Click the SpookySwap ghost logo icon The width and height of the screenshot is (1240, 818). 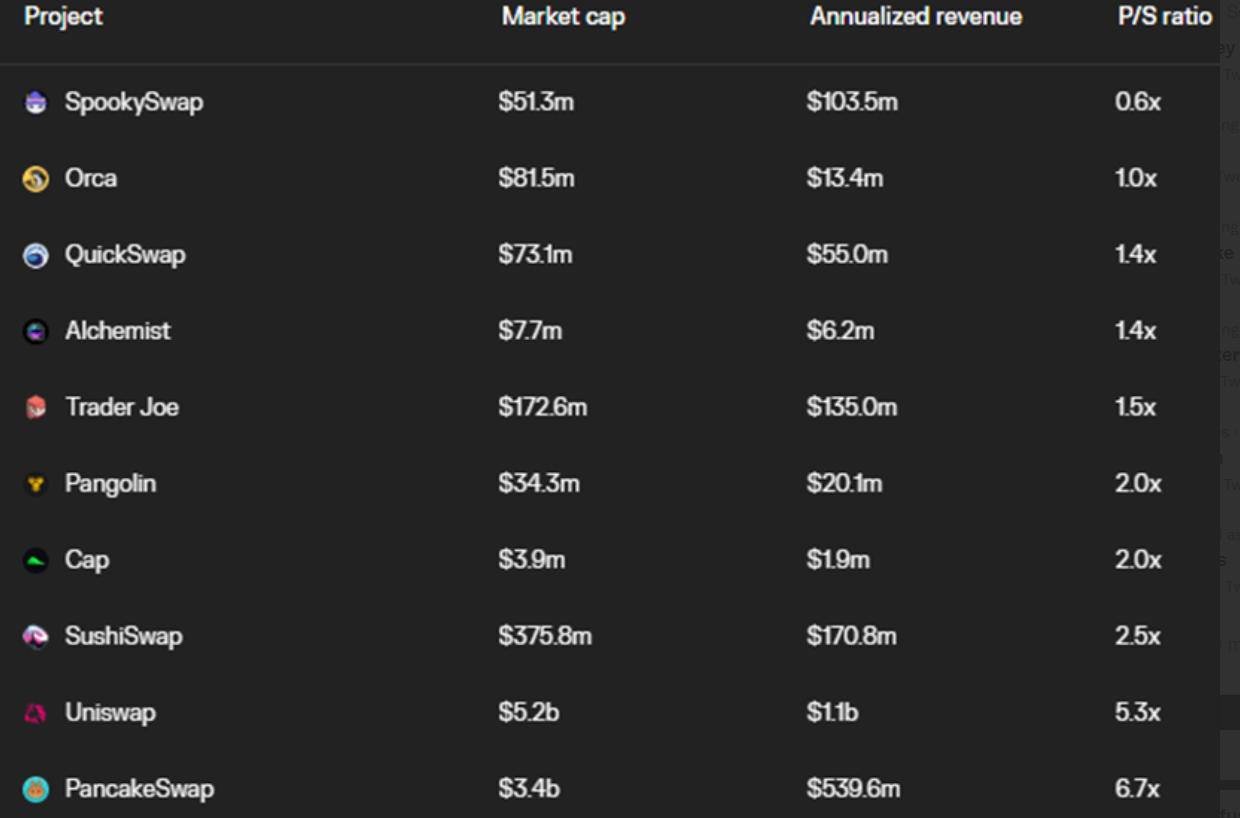36,102
